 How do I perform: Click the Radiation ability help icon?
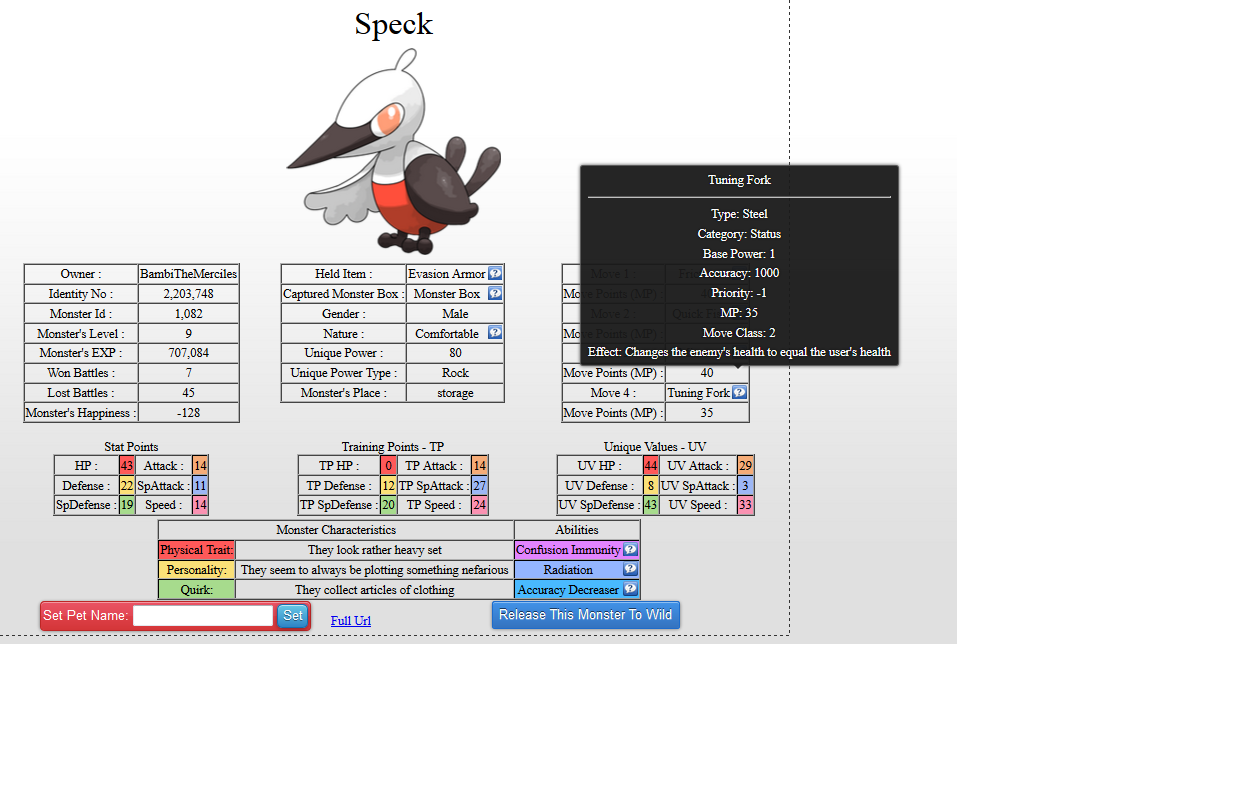630,570
